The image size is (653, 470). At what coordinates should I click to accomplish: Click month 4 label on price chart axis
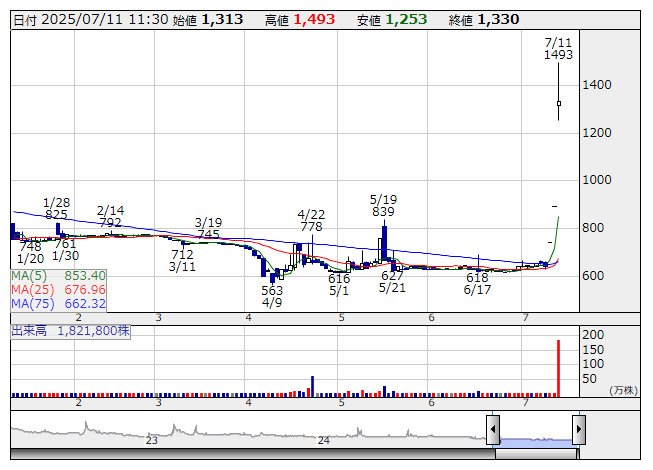click(248, 318)
